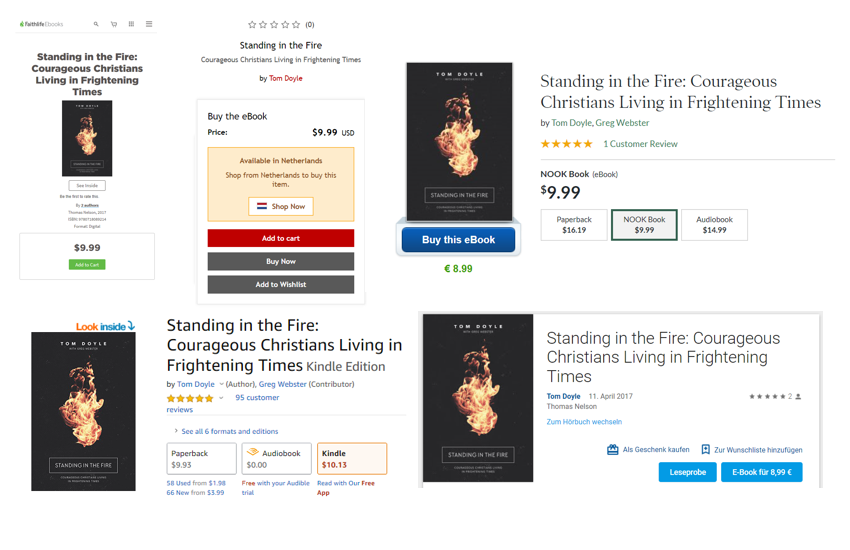Click the Netherlands flag in Shop Now
Screen dimensions: 850x550
(x=262, y=207)
